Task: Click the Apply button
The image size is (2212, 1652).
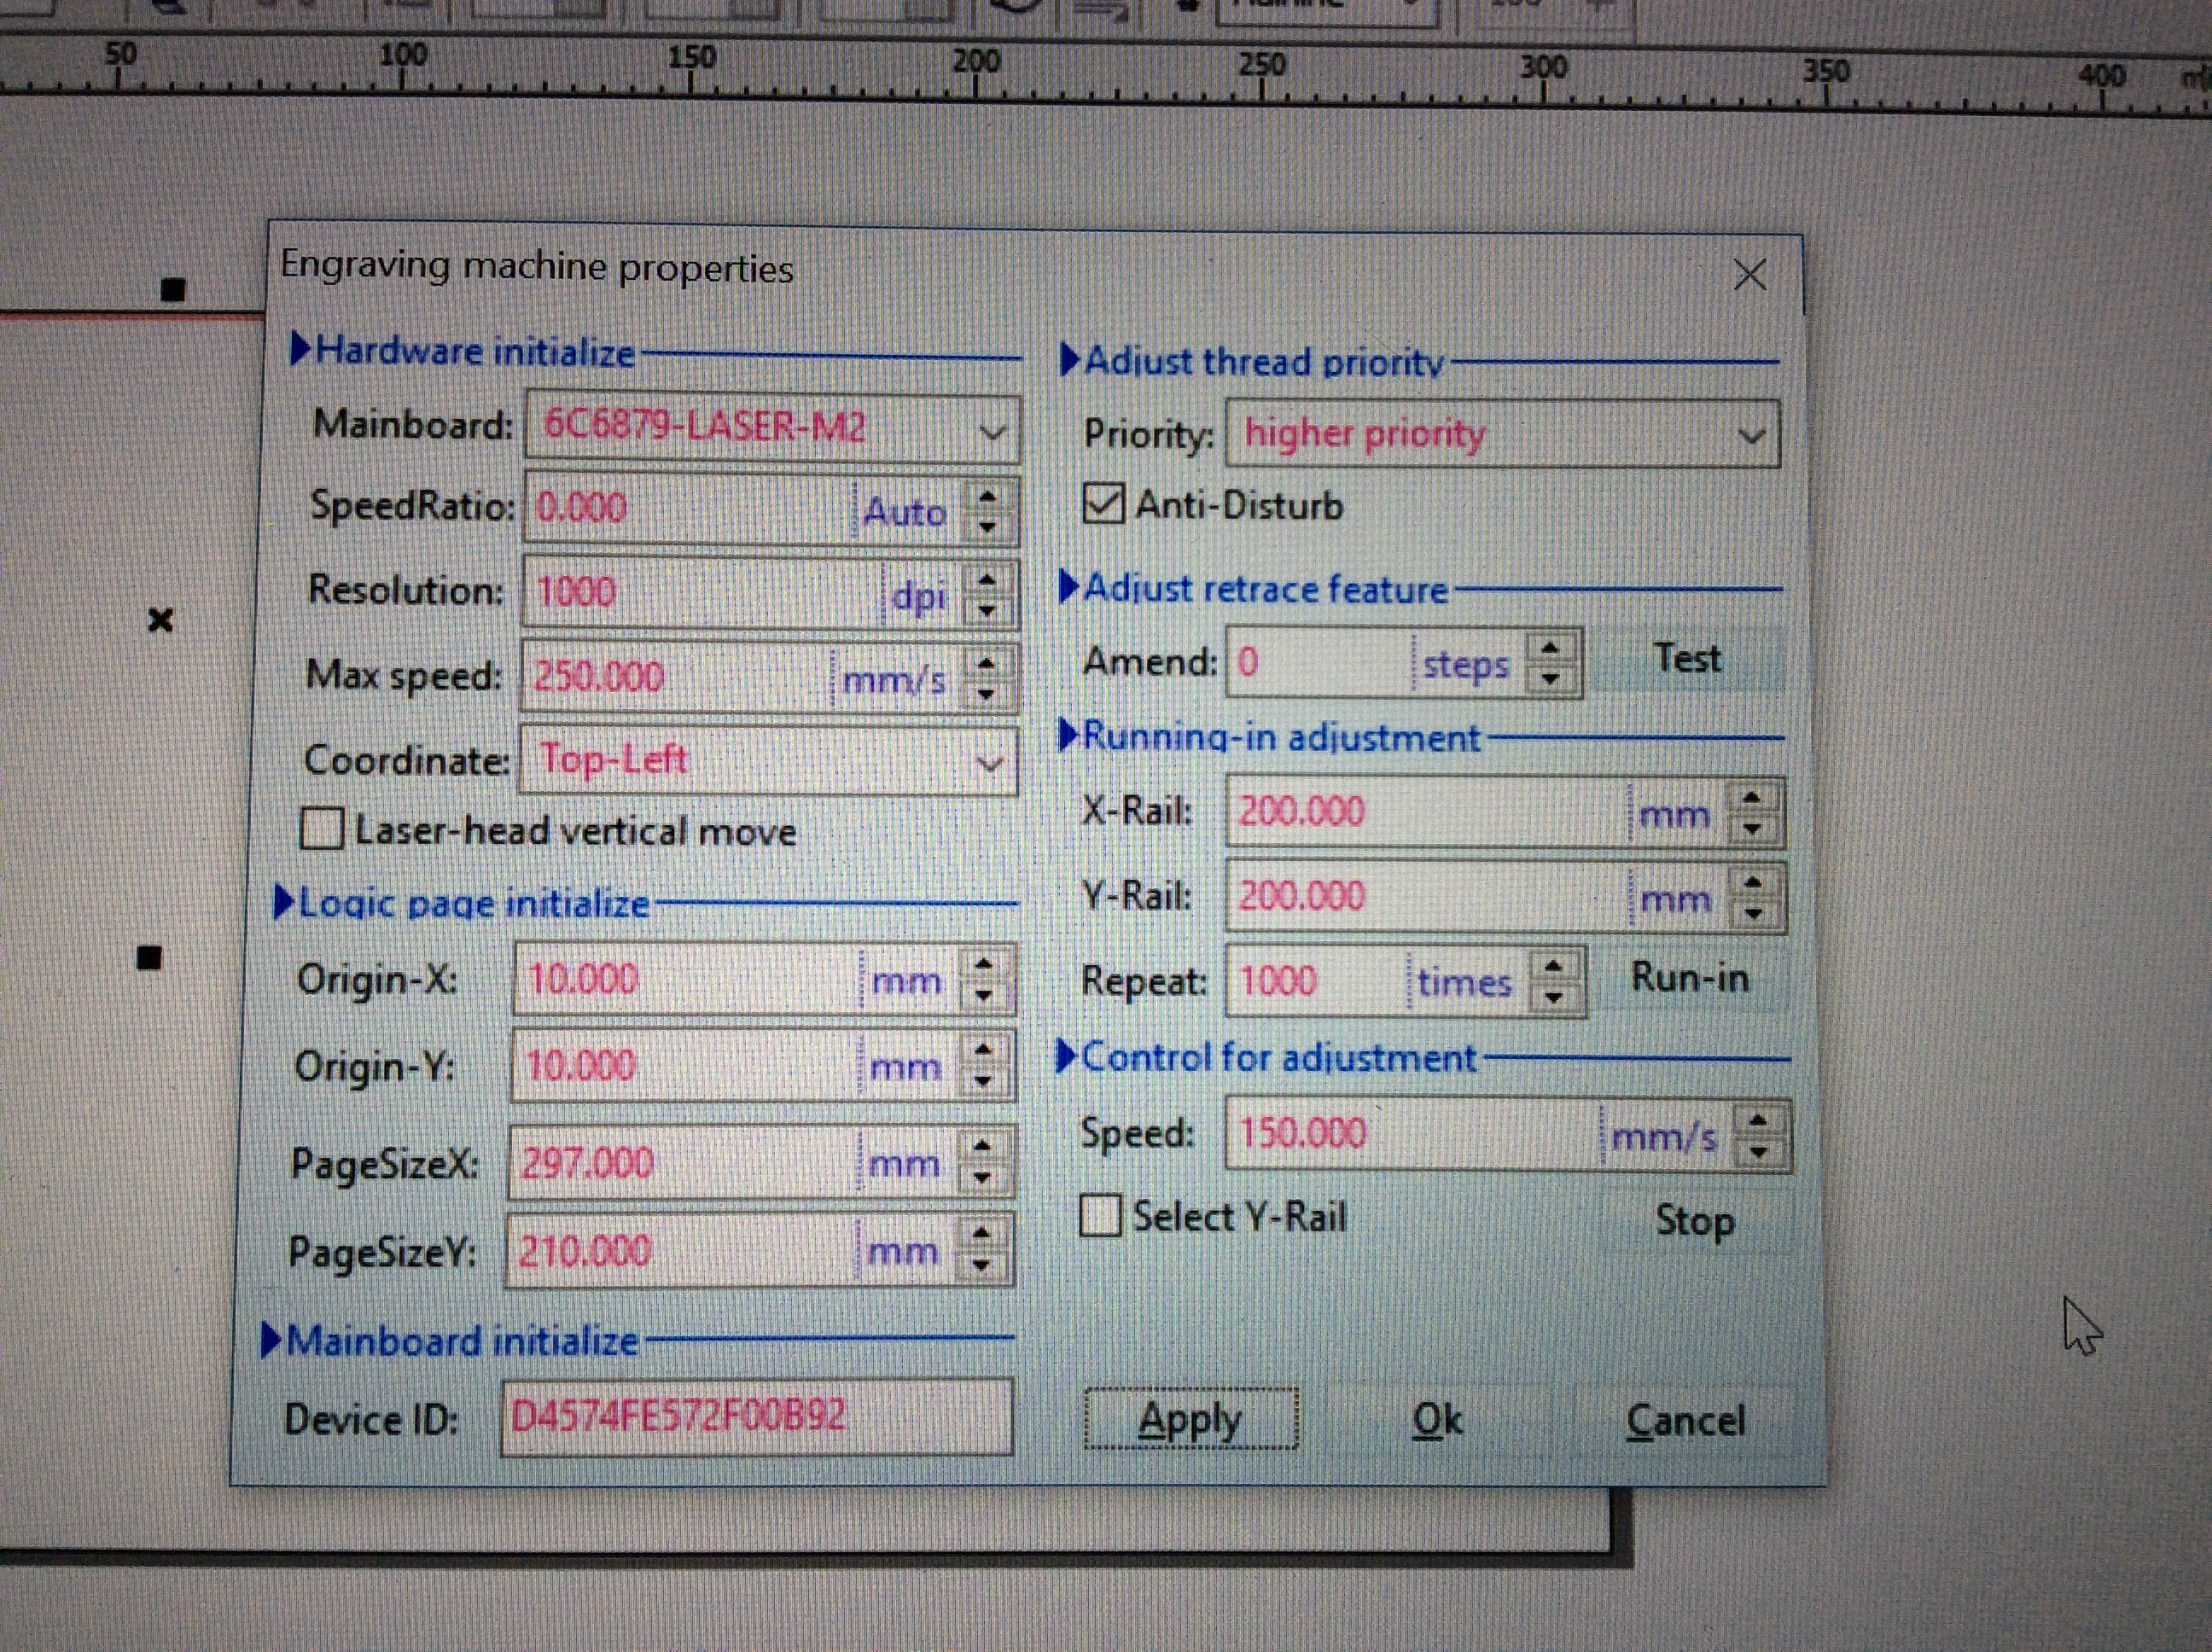Action: (x=1191, y=1418)
